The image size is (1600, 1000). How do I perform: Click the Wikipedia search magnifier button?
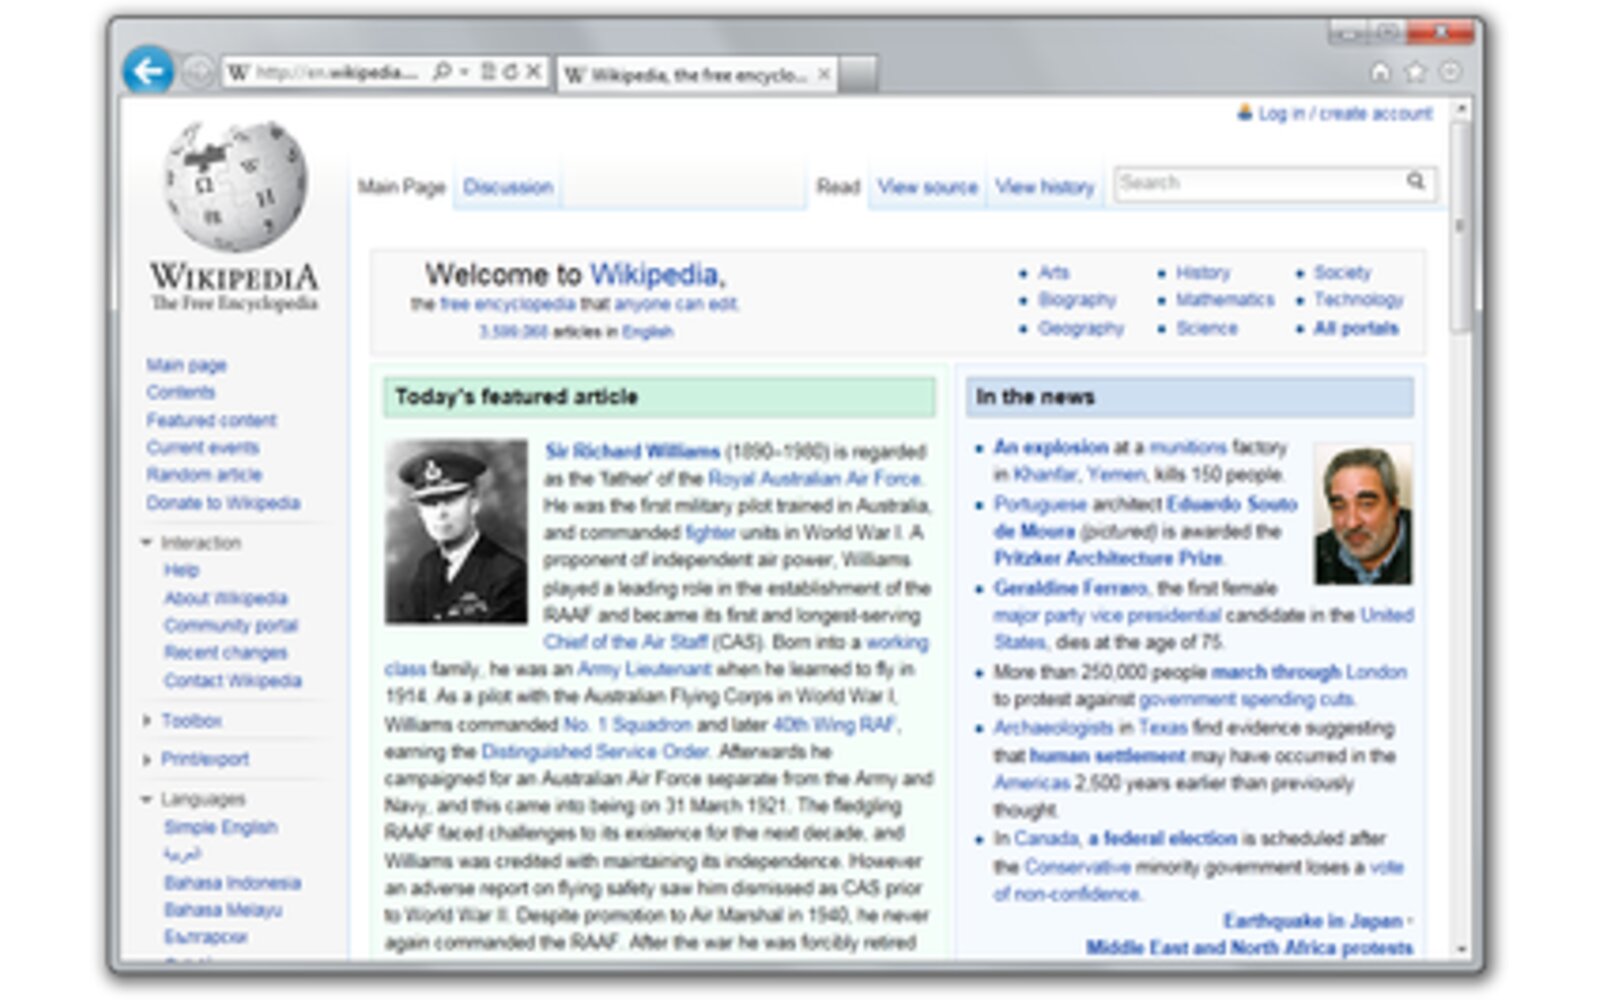pos(1416,181)
